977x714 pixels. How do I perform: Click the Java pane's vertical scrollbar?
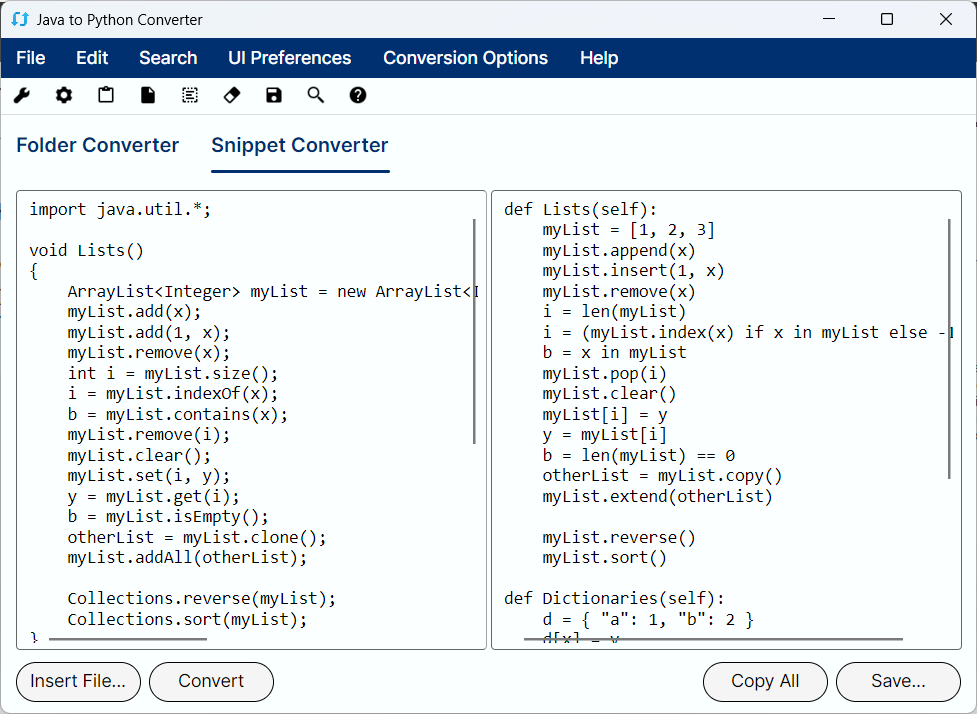pos(474,332)
